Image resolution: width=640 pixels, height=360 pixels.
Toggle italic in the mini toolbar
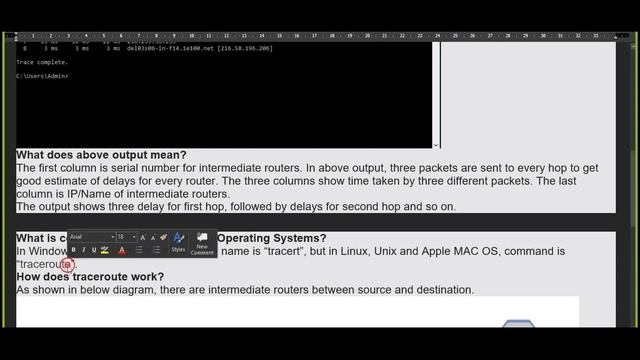click(84, 250)
